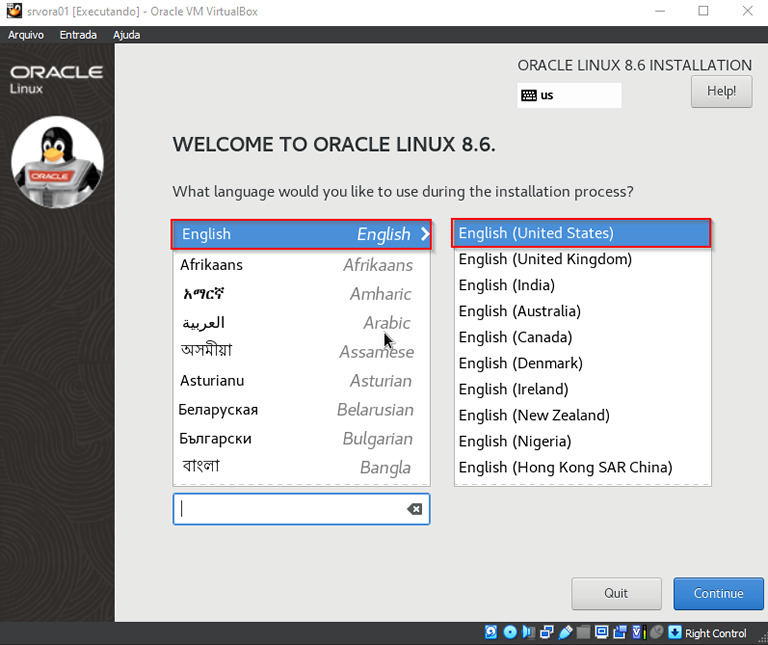Viewport: 768px width, 645px height.
Task: Select Amharic in the language list
Action: click(301, 294)
